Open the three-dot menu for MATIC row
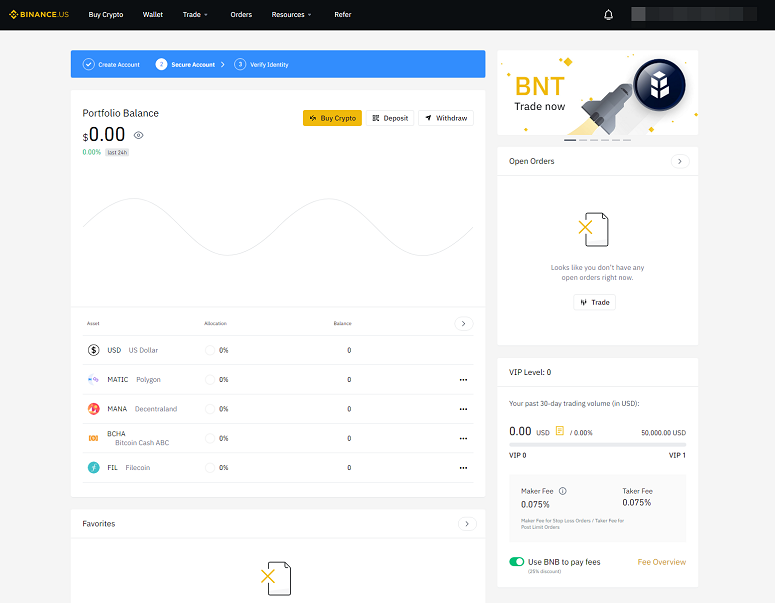 (463, 380)
